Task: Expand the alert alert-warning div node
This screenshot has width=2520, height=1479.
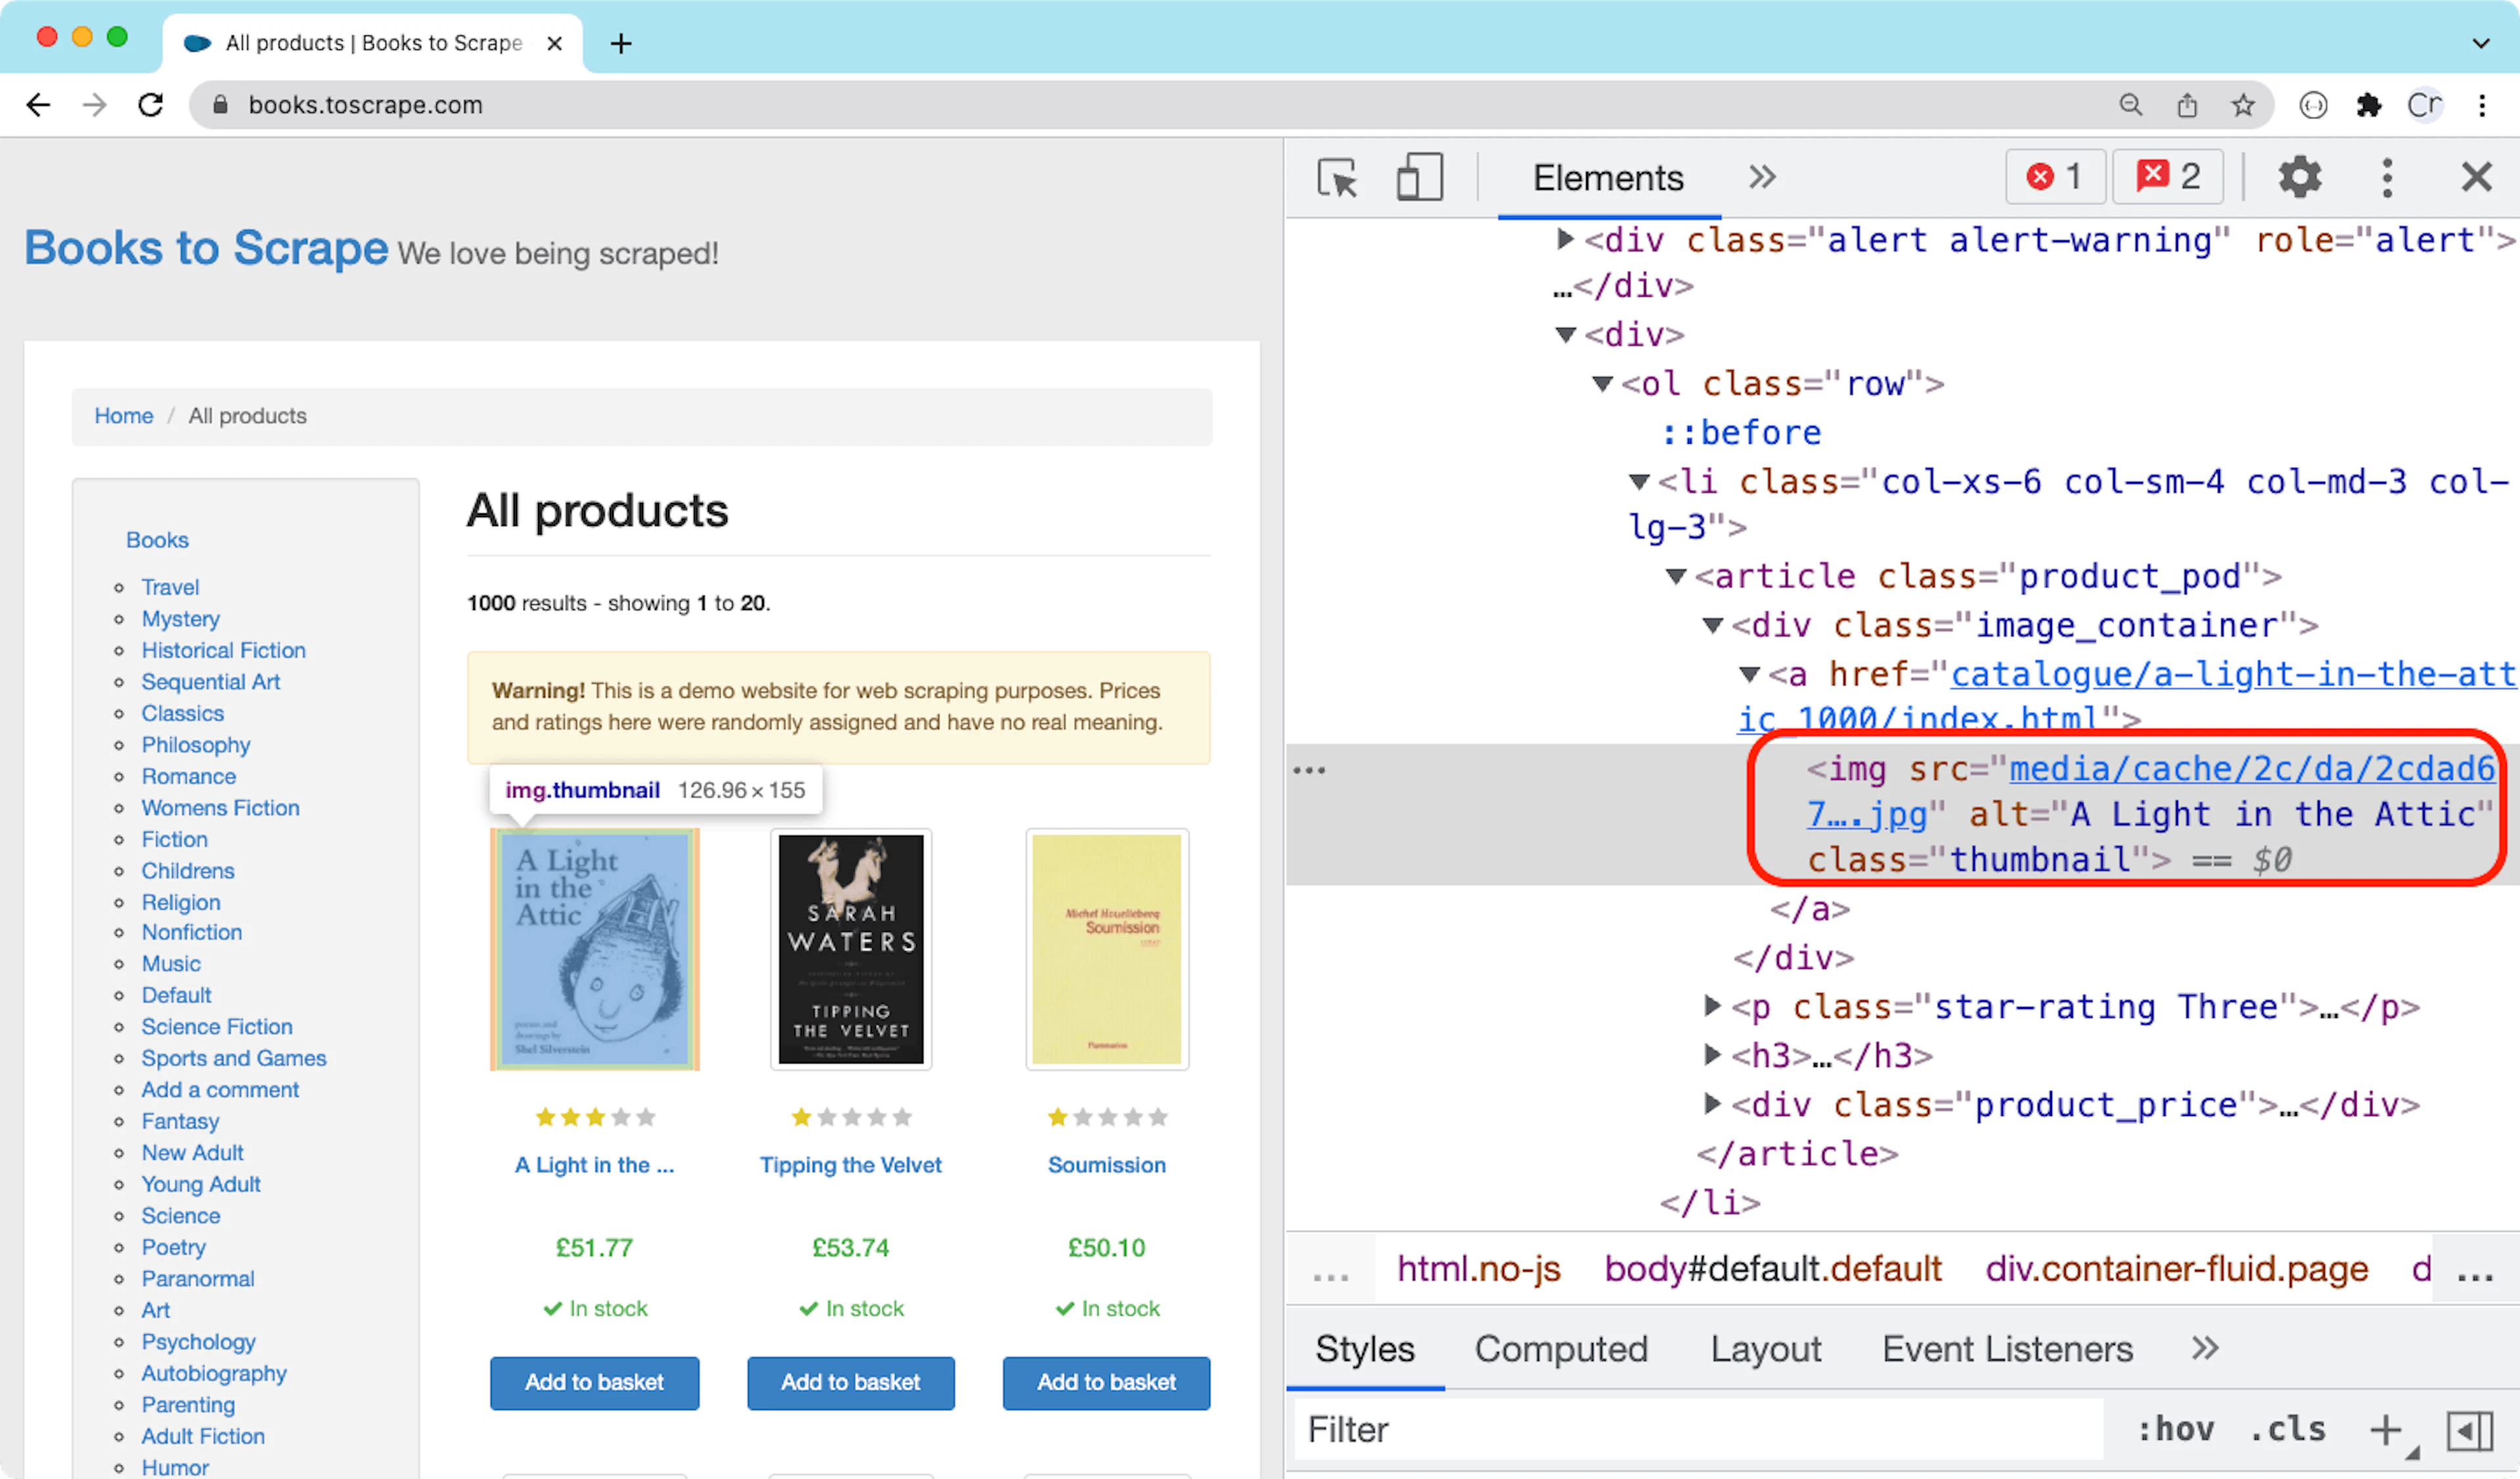Action: [1565, 240]
